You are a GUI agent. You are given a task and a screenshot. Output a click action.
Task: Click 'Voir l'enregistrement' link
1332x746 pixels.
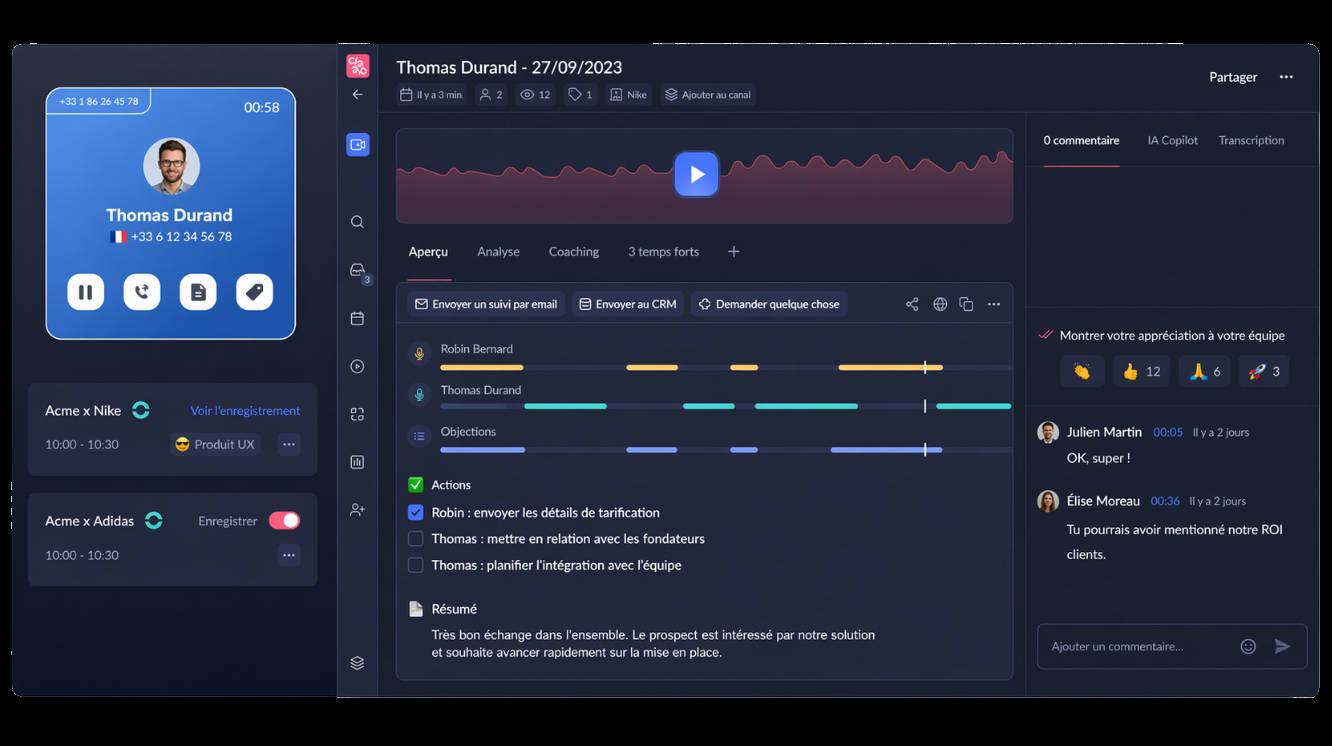pyautogui.click(x=245, y=410)
